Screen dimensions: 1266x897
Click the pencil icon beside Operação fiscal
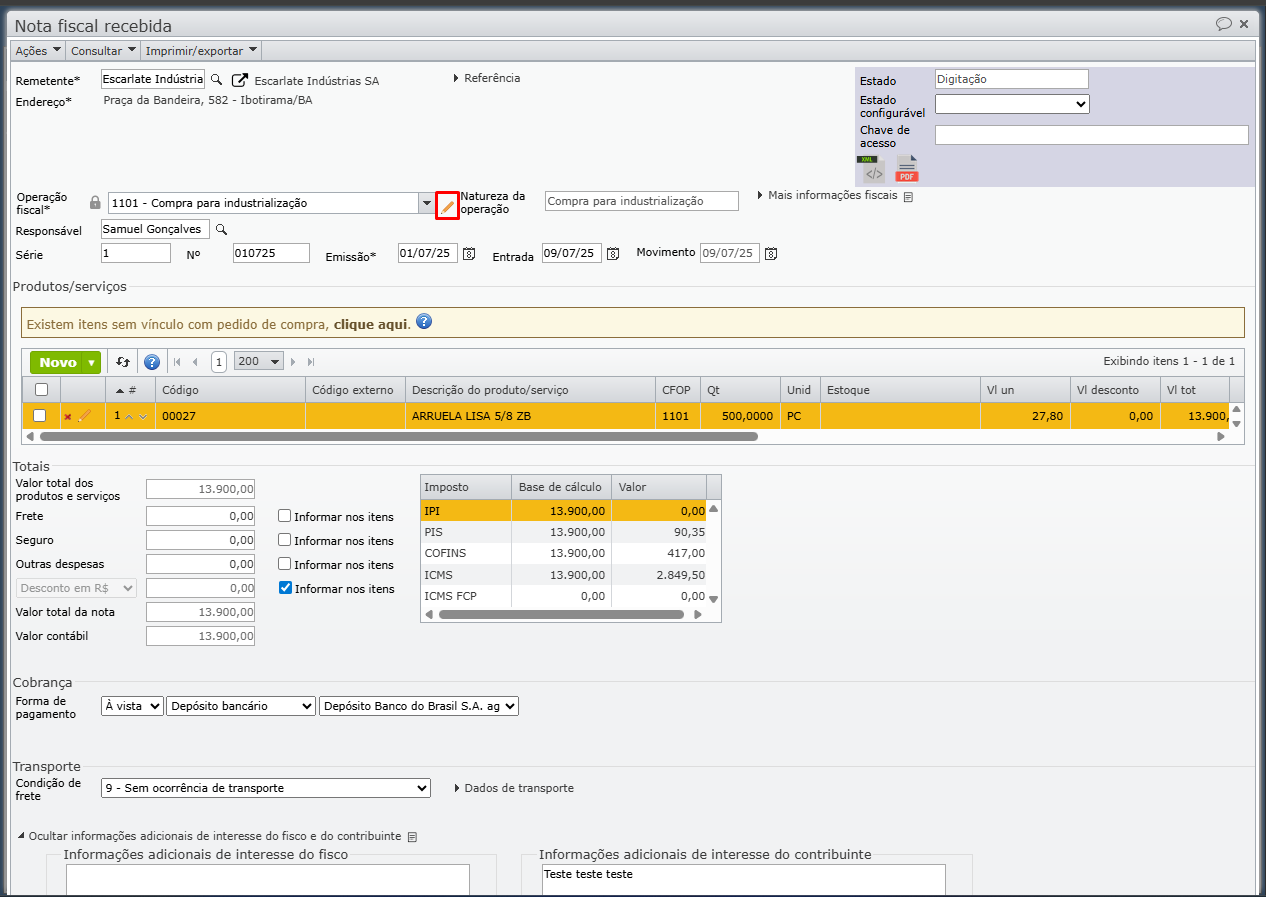click(x=447, y=205)
